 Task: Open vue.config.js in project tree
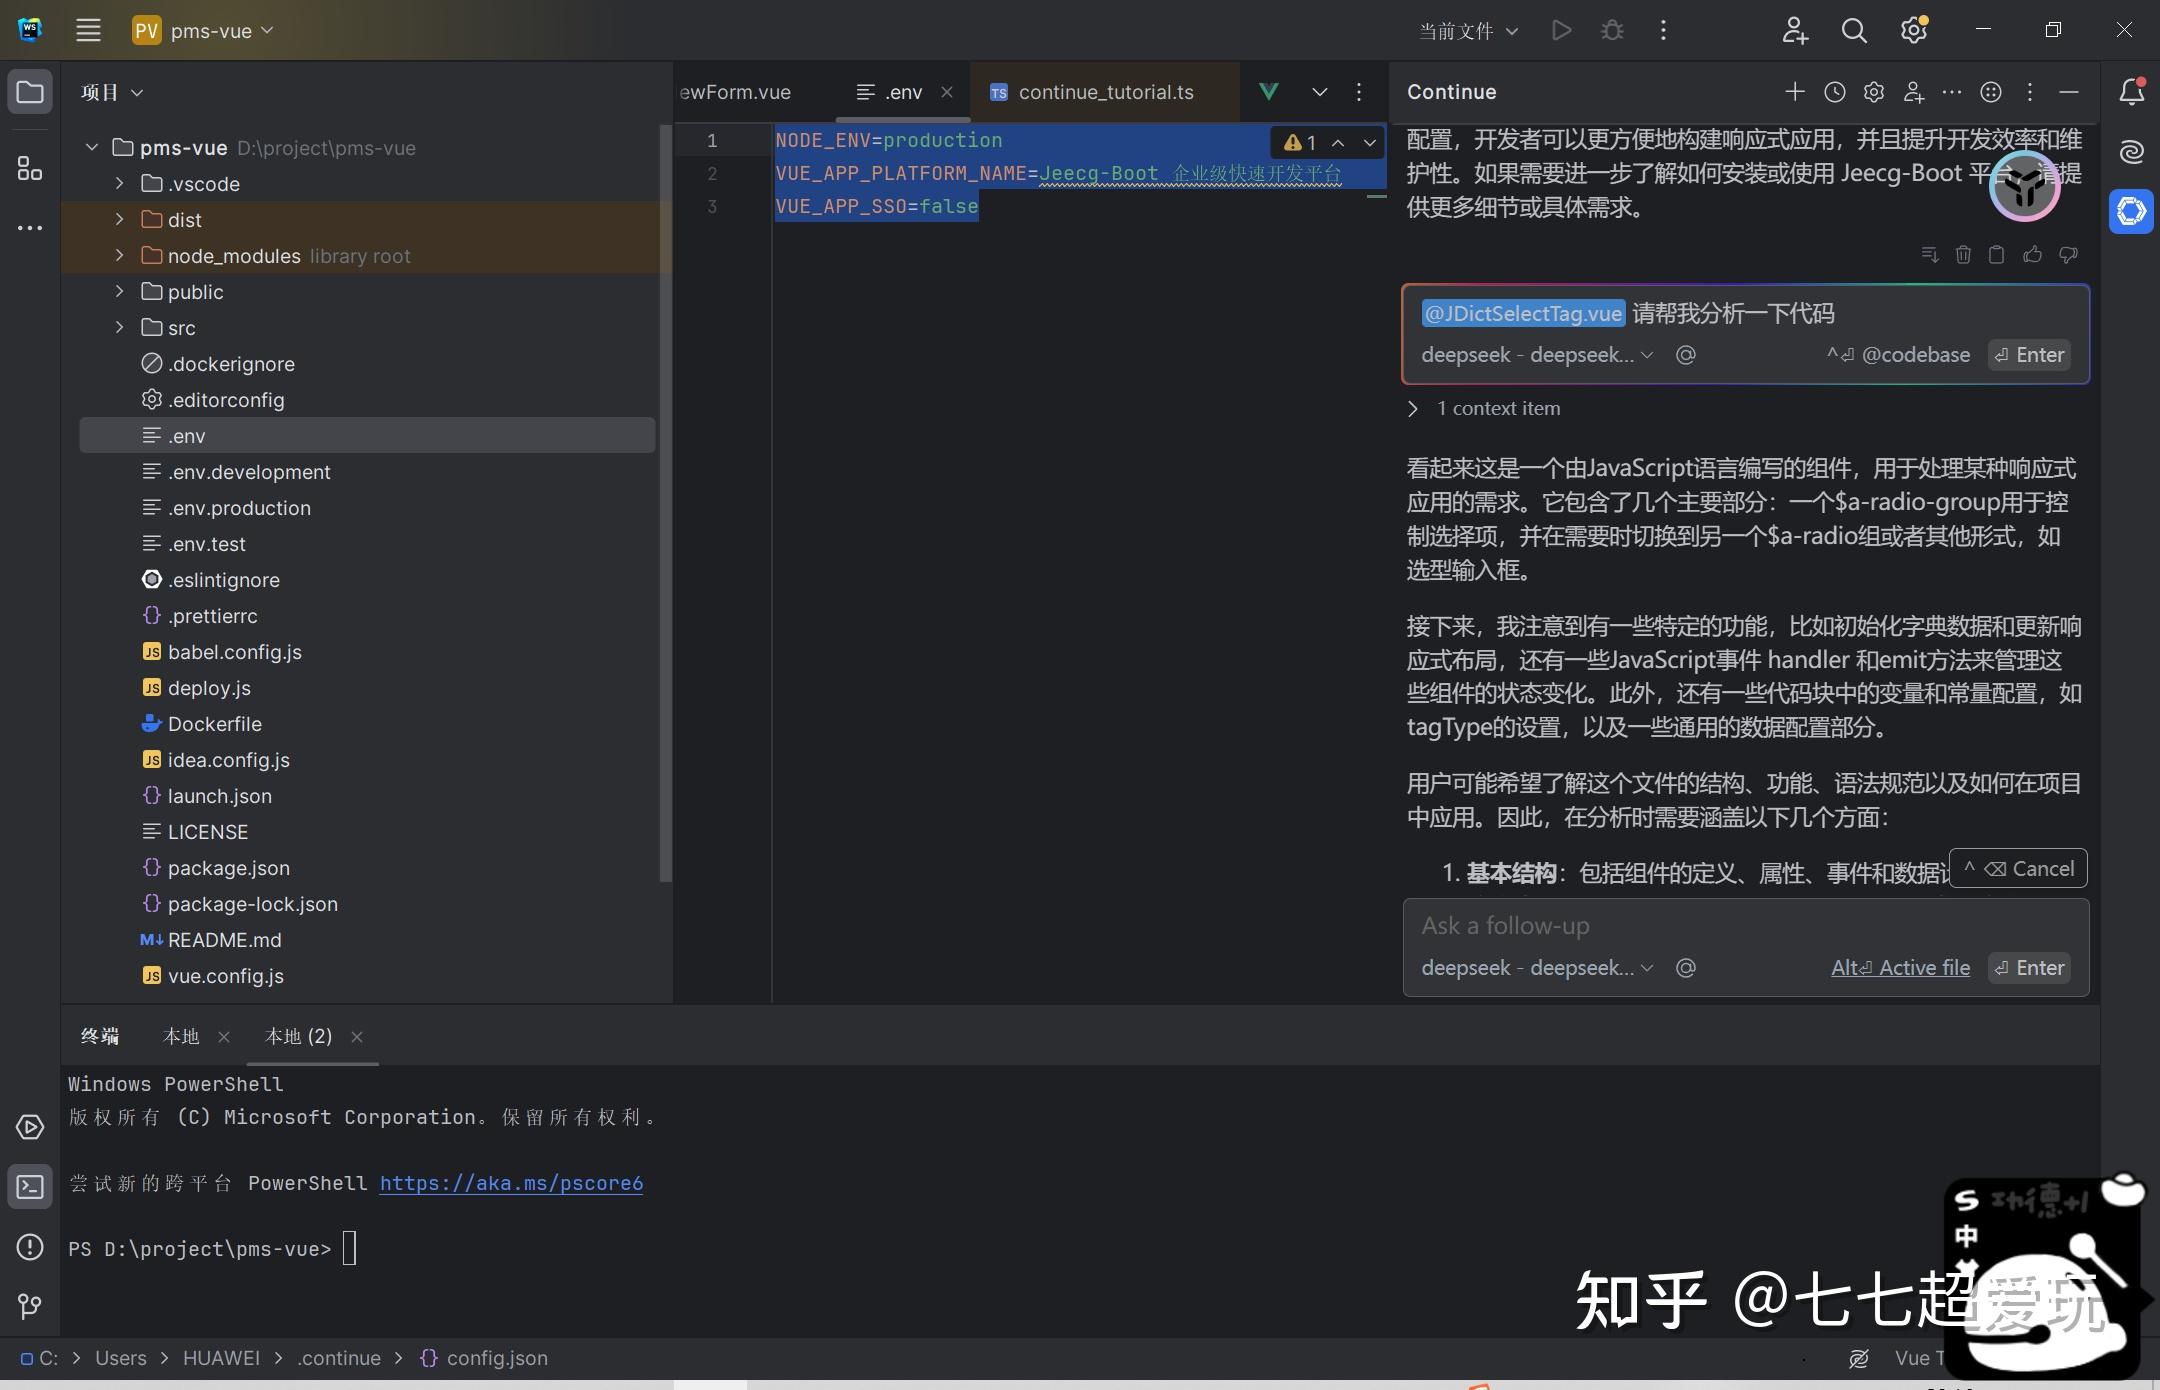click(225, 975)
